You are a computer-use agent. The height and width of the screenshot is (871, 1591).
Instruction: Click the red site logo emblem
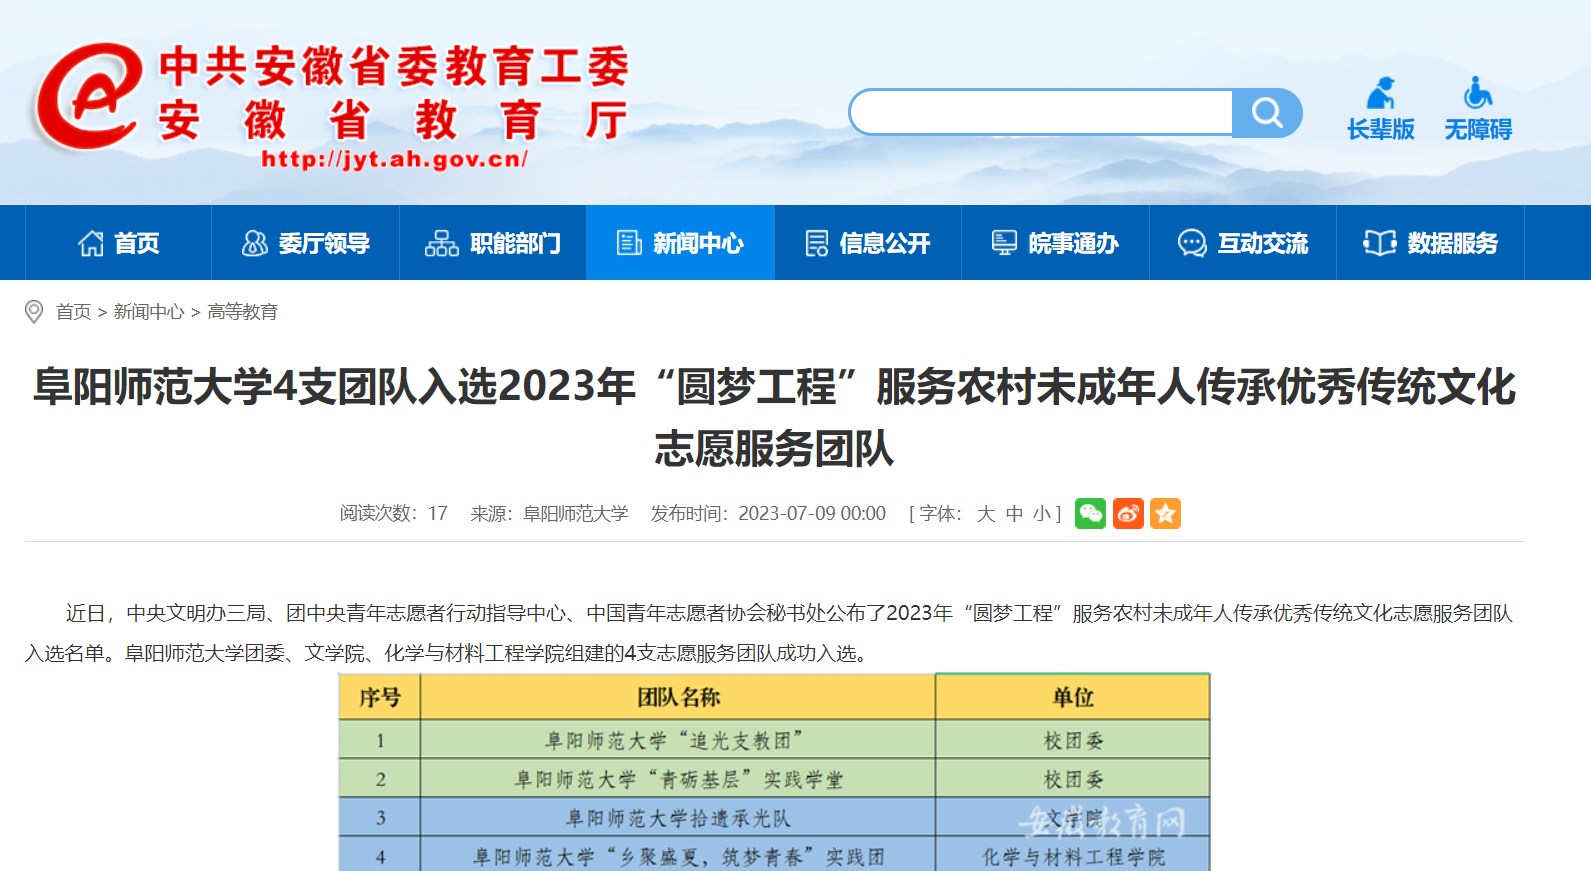tap(87, 98)
